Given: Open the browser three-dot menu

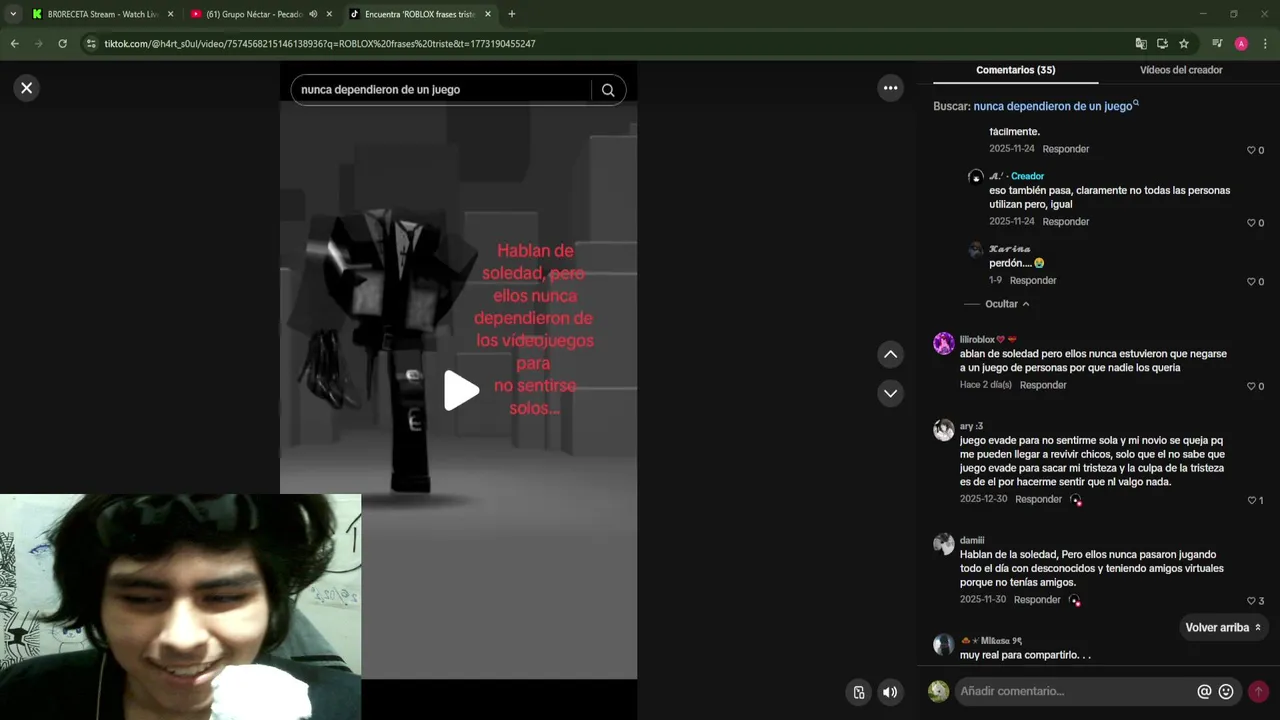Looking at the screenshot, I should click(x=1266, y=44).
